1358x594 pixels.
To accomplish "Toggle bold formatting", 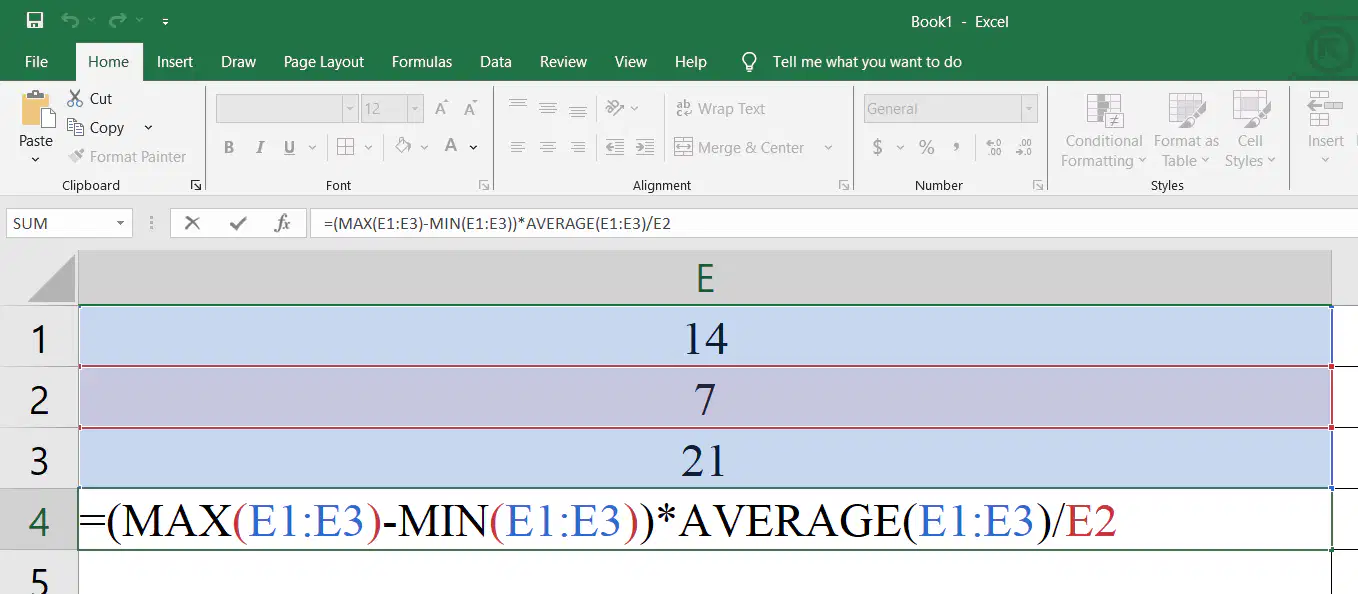I will [229, 147].
